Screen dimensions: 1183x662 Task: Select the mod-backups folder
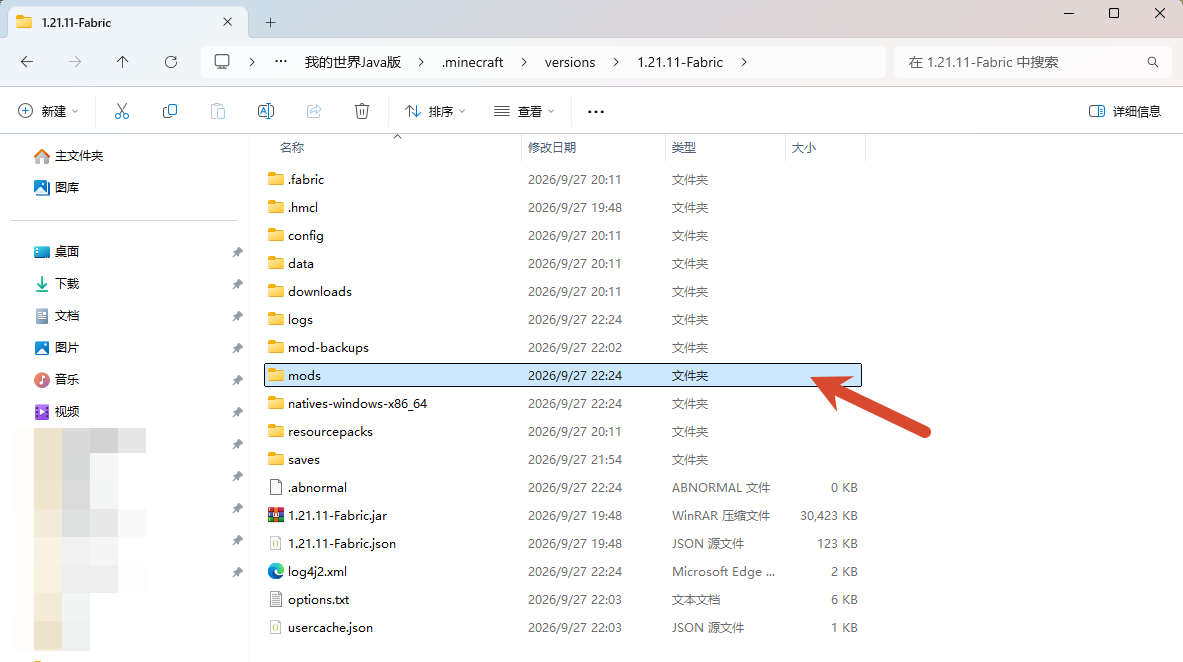pos(563,347)
